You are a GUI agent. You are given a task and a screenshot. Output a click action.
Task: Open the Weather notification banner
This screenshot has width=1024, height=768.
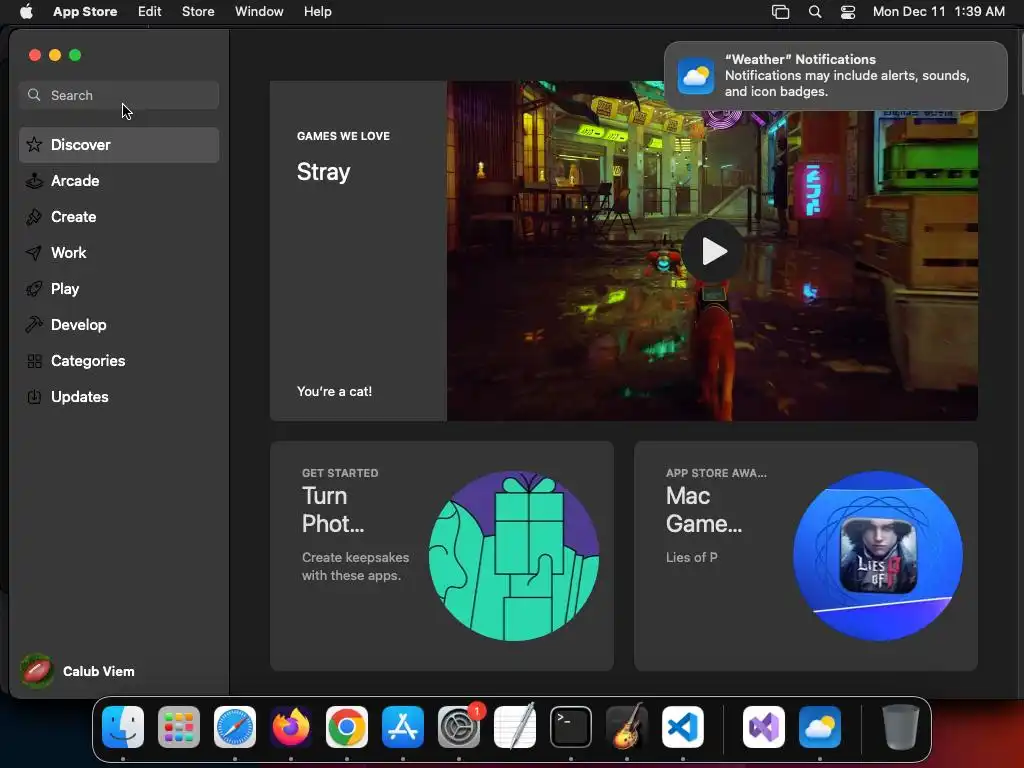[x=836, y=76]
